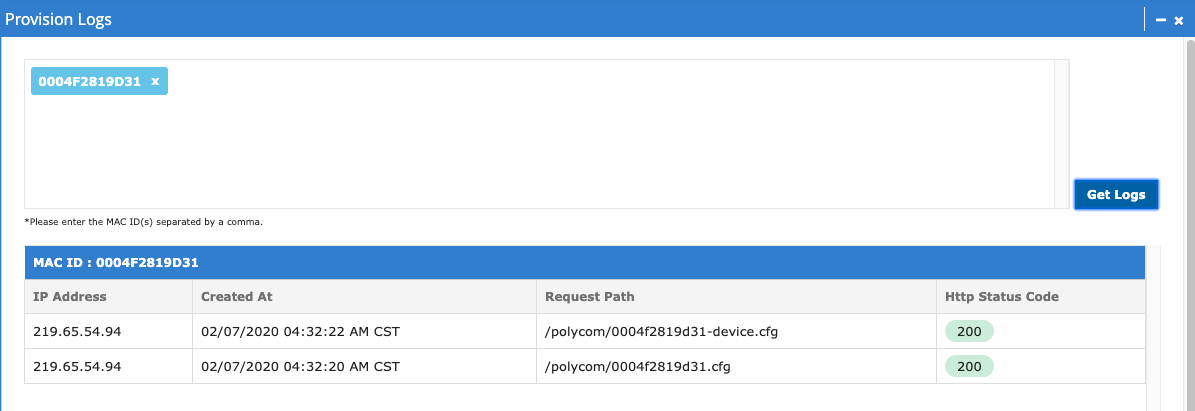Open the /polycom/0004f2819d31-device.cfg request path
The width and height of the screenshot is (1195, 411).
click(661, 332)
